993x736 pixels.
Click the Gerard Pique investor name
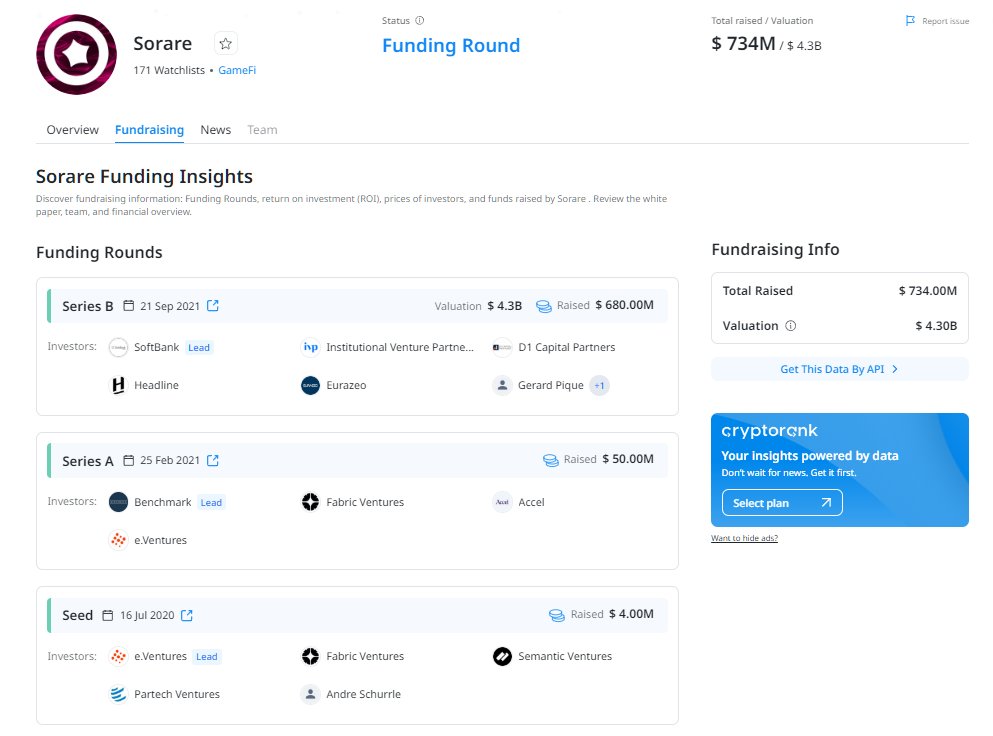point(551,385)
